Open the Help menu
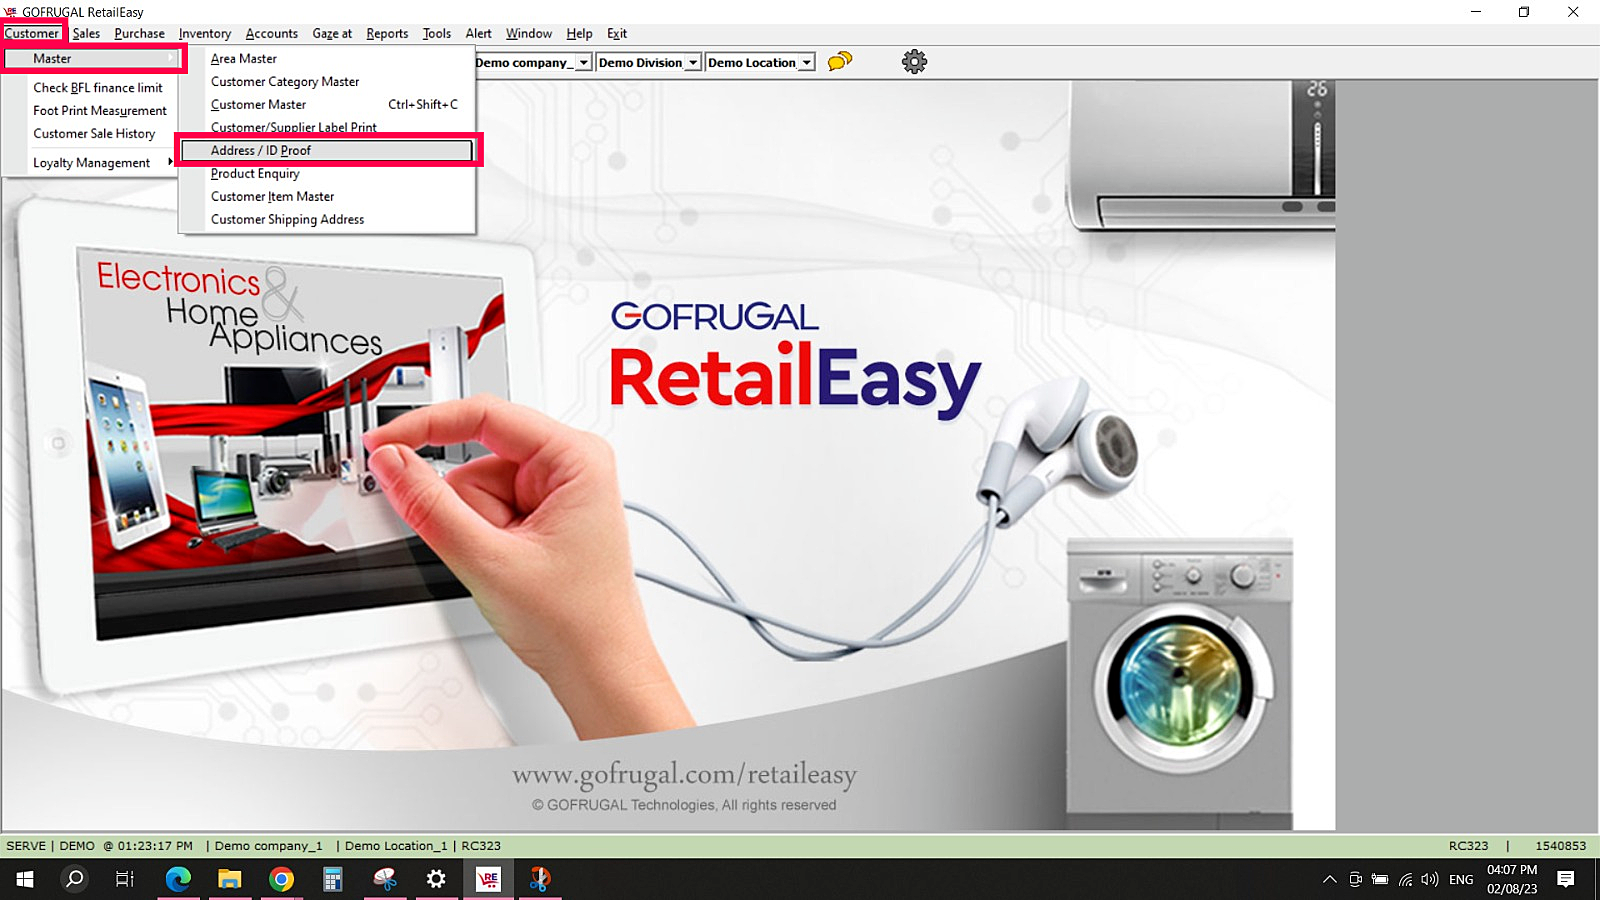Image resolution: width=1600 pixels, height=900 pixels. [x=579, y=33]
